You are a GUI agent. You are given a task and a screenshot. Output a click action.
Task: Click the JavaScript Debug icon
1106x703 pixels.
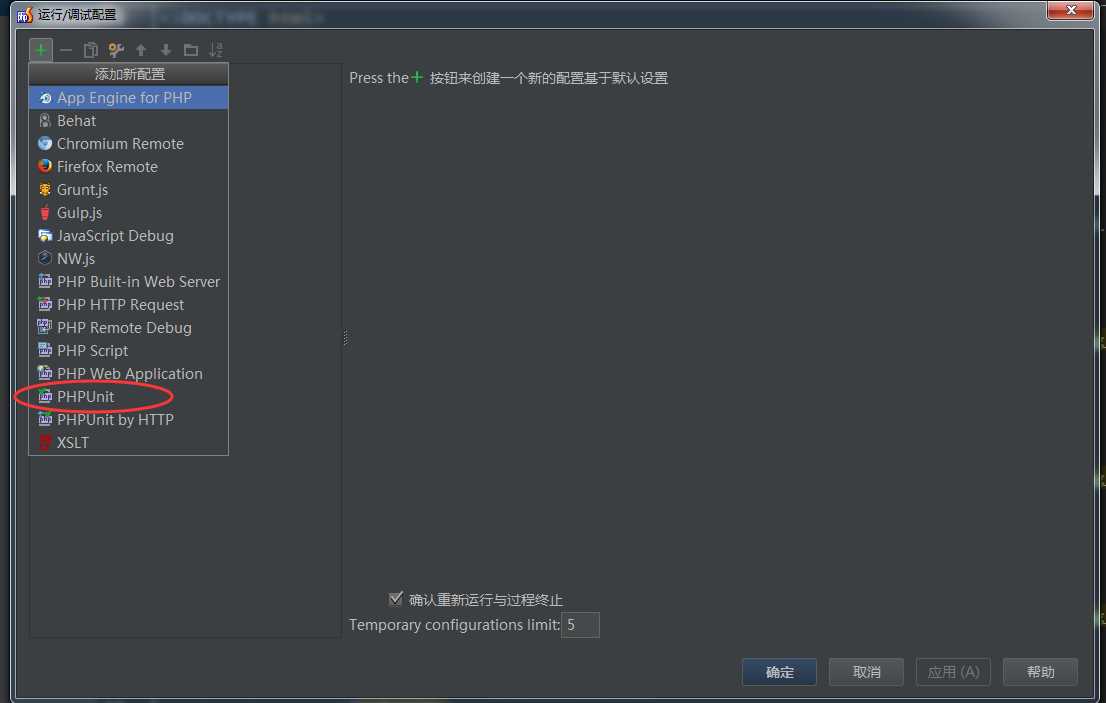[45, 236]
